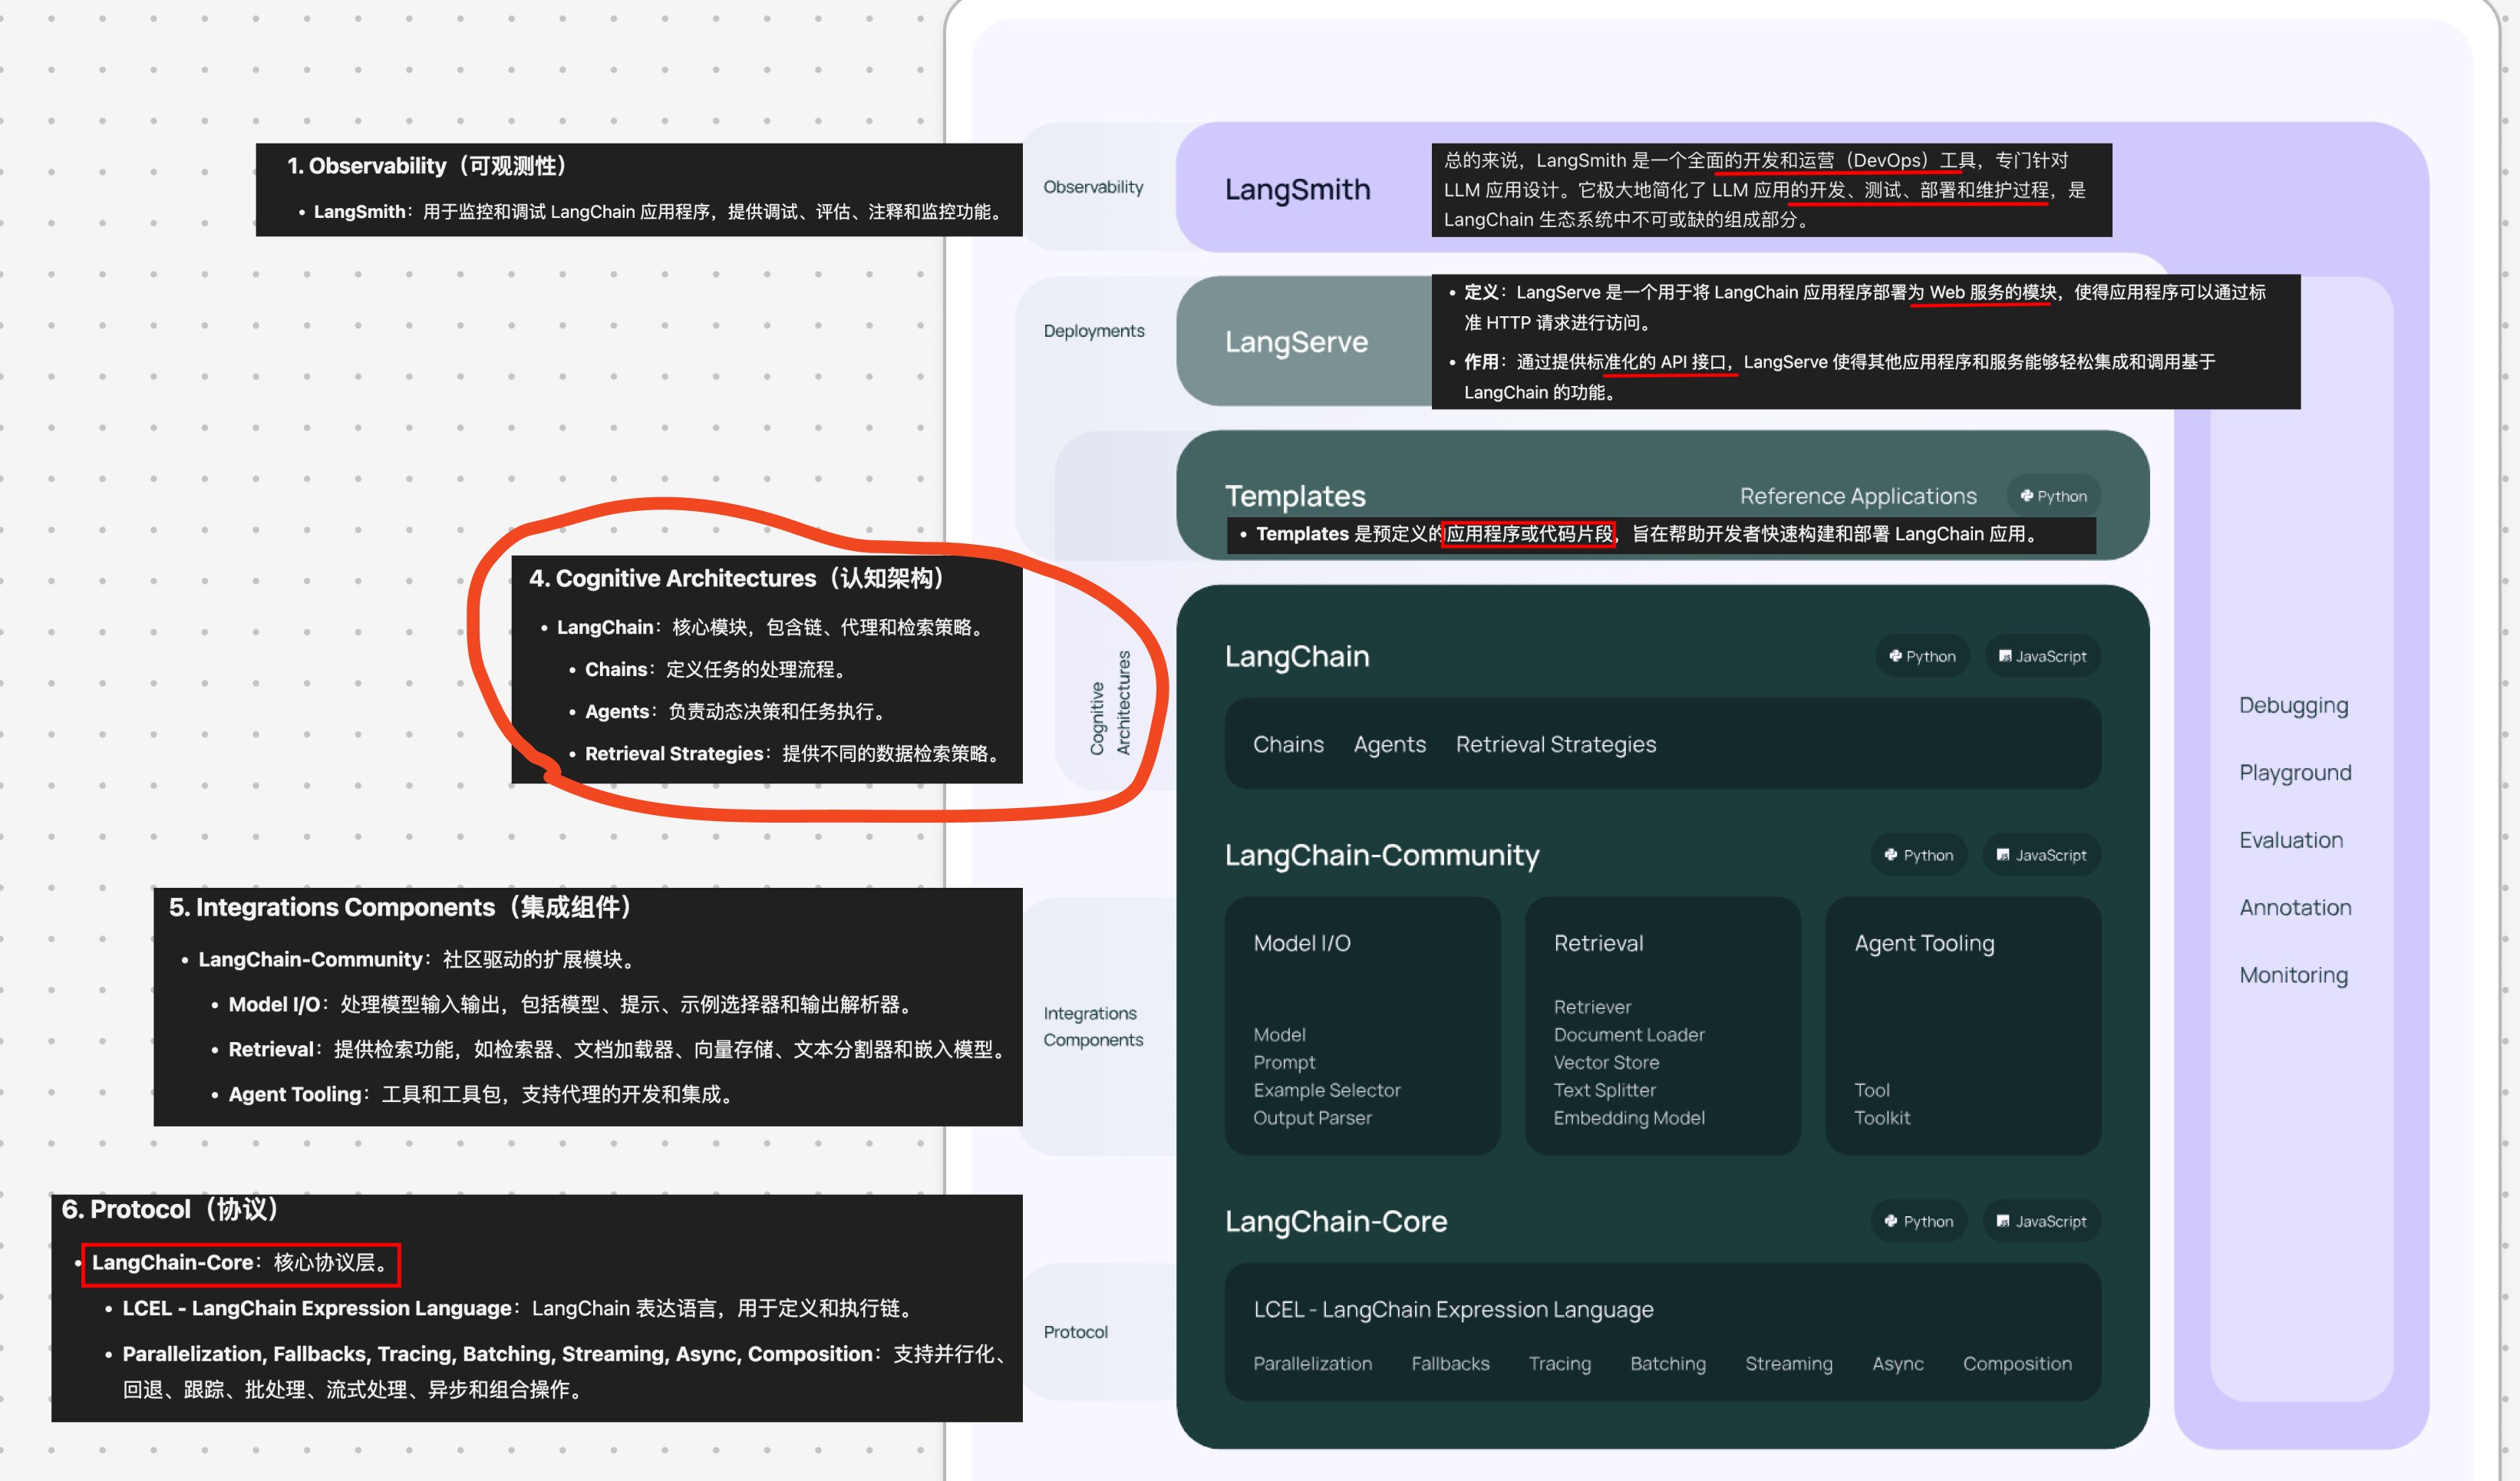Click LCEL - LangChain Expression Language in the diagram box

[x=1453, y=1309]
